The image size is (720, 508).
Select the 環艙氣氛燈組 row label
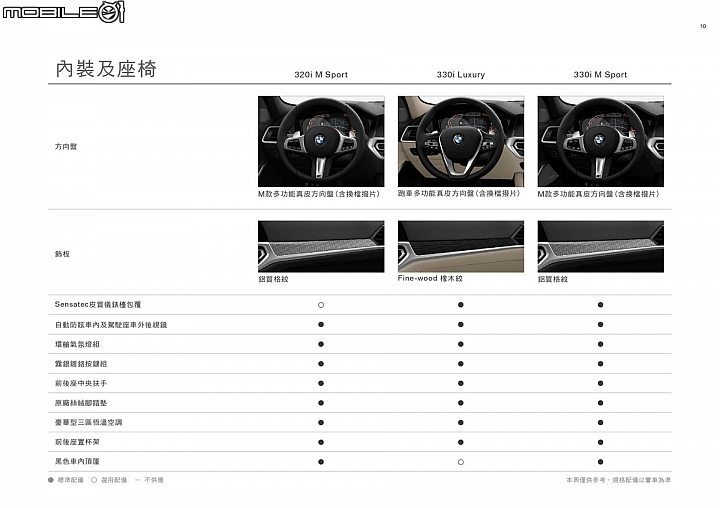point(77,344)
